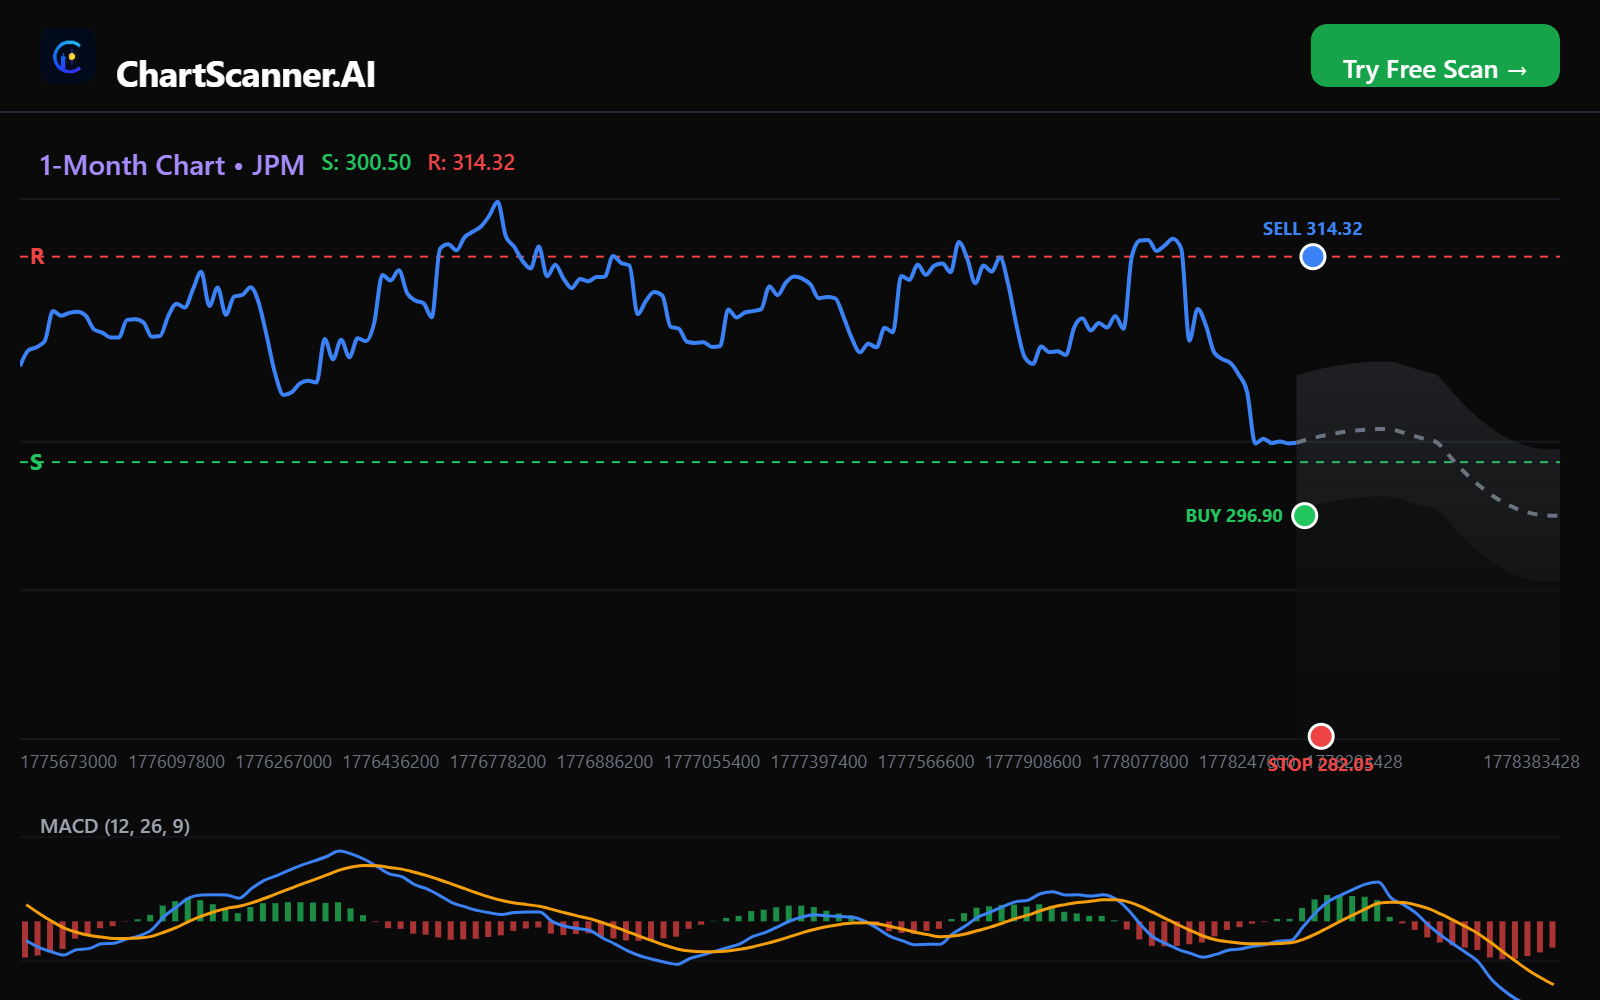Click the blue SELL 314.32 marker dot
The height and width of the screenshot is (1000, 1600).
[1313, 257]
